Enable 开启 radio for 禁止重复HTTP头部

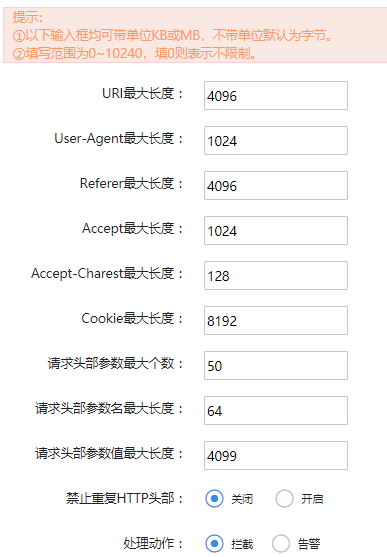284,499
